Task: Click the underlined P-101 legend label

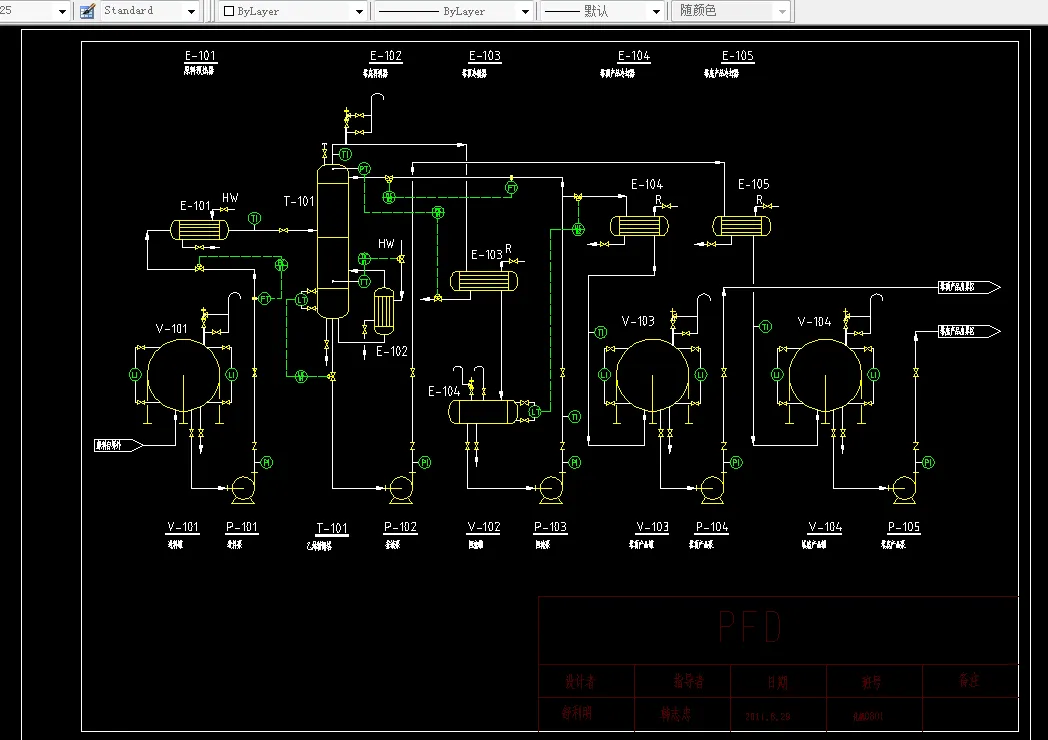Action: [241, 527]
